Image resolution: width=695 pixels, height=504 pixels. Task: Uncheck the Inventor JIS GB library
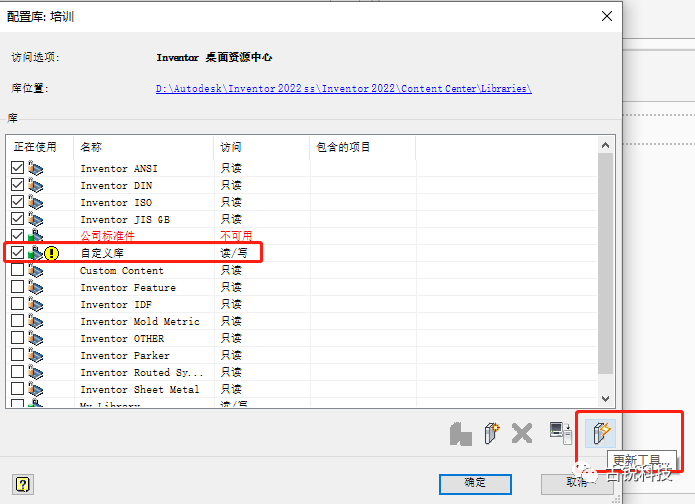click(x=17, y=219)
